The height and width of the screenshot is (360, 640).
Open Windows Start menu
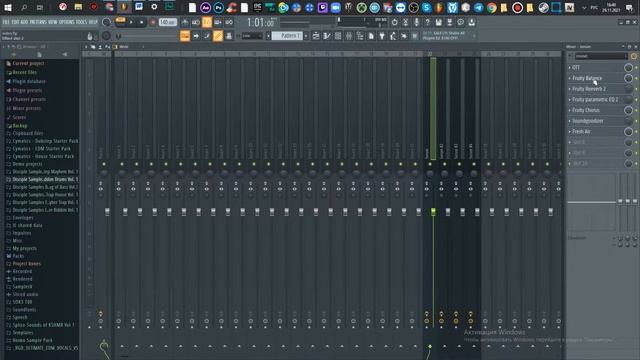coord(8,7)
